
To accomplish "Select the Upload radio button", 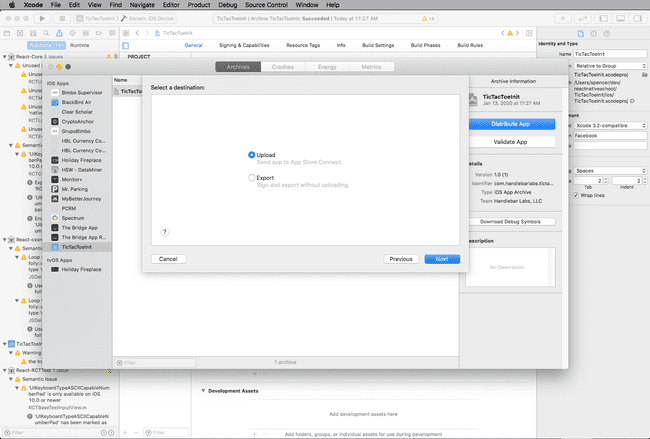I will click(251, 155).
